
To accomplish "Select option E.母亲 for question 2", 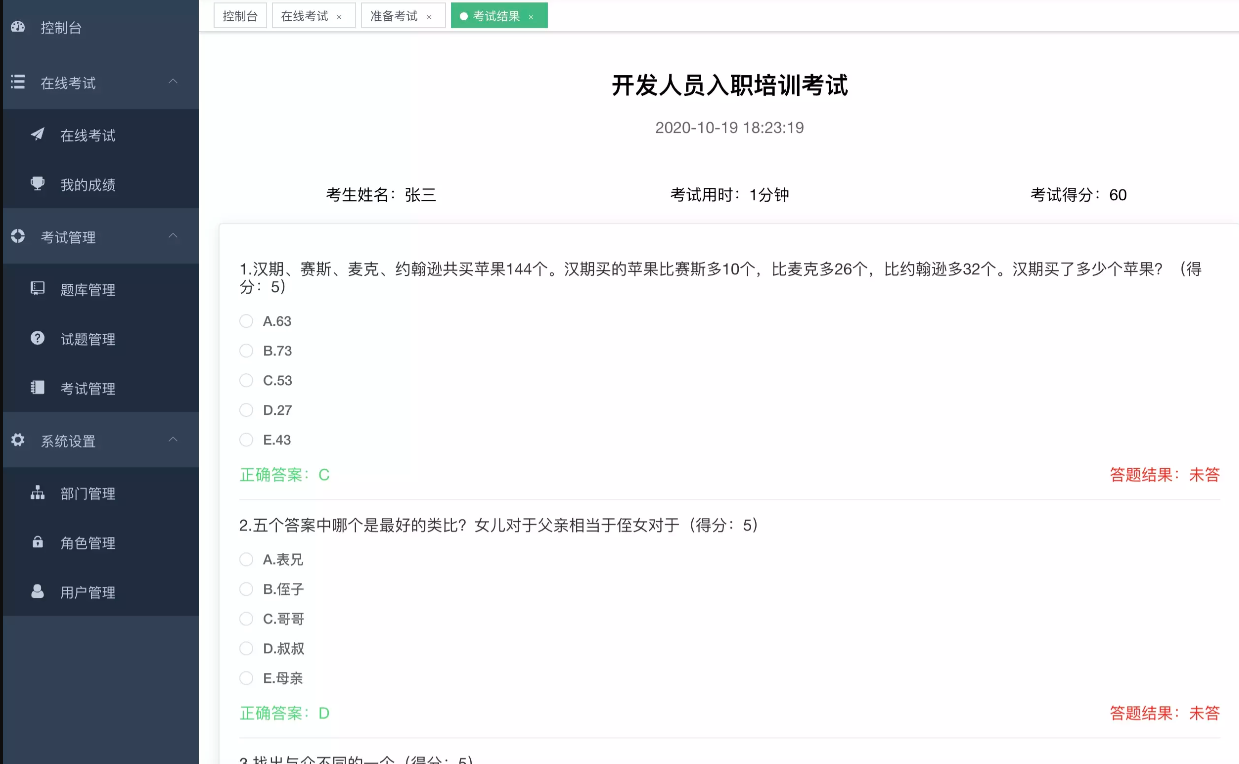I will coord(246,678).
